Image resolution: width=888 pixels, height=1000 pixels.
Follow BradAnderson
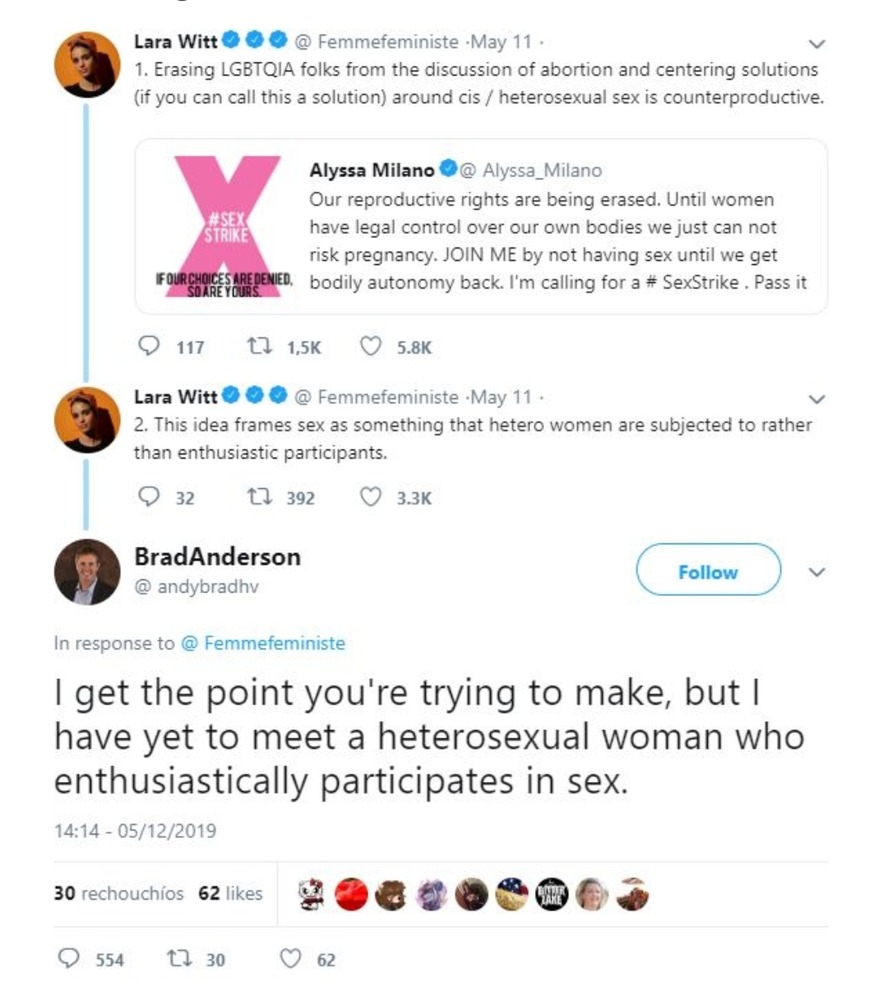(x=707, y=572)
